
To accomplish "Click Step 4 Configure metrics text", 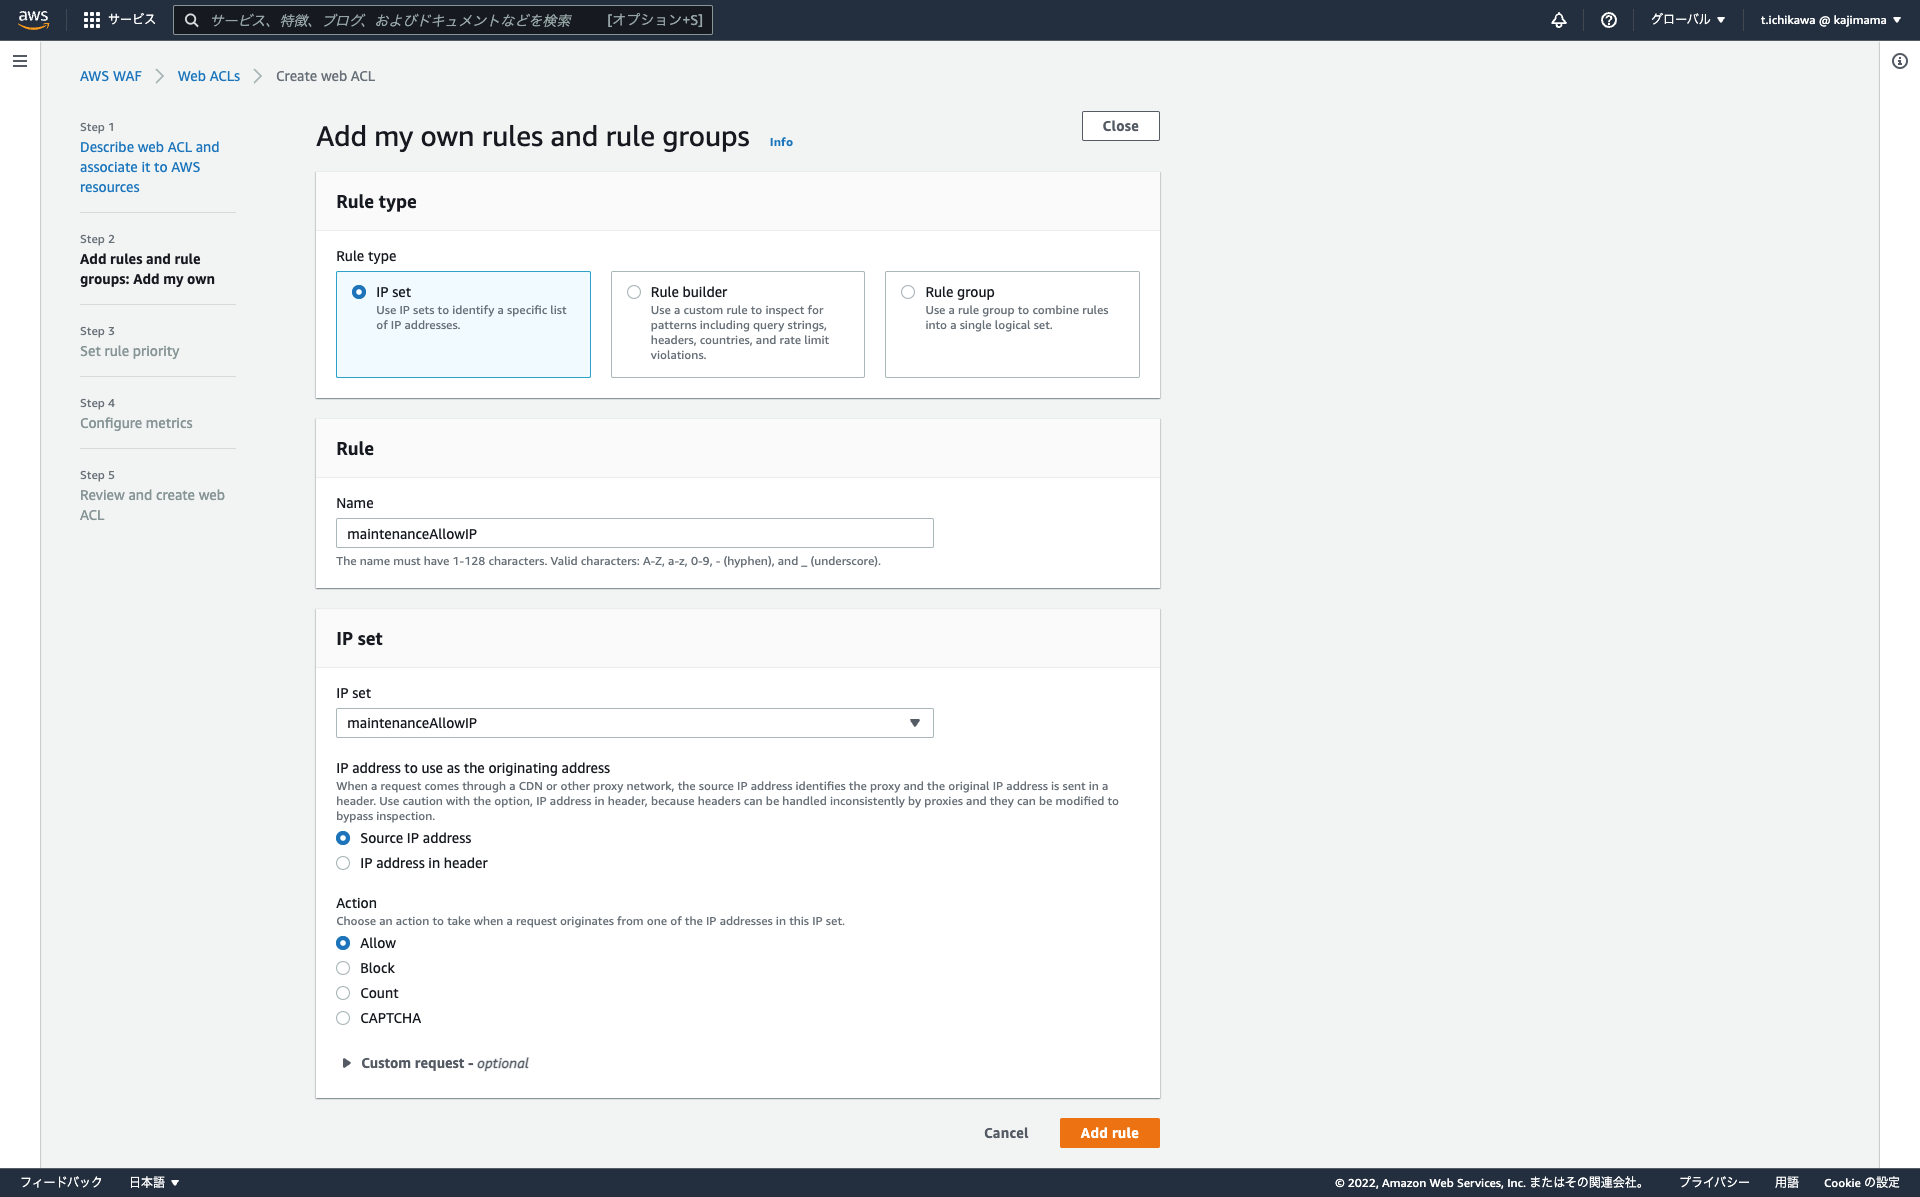I will (136, 423).
